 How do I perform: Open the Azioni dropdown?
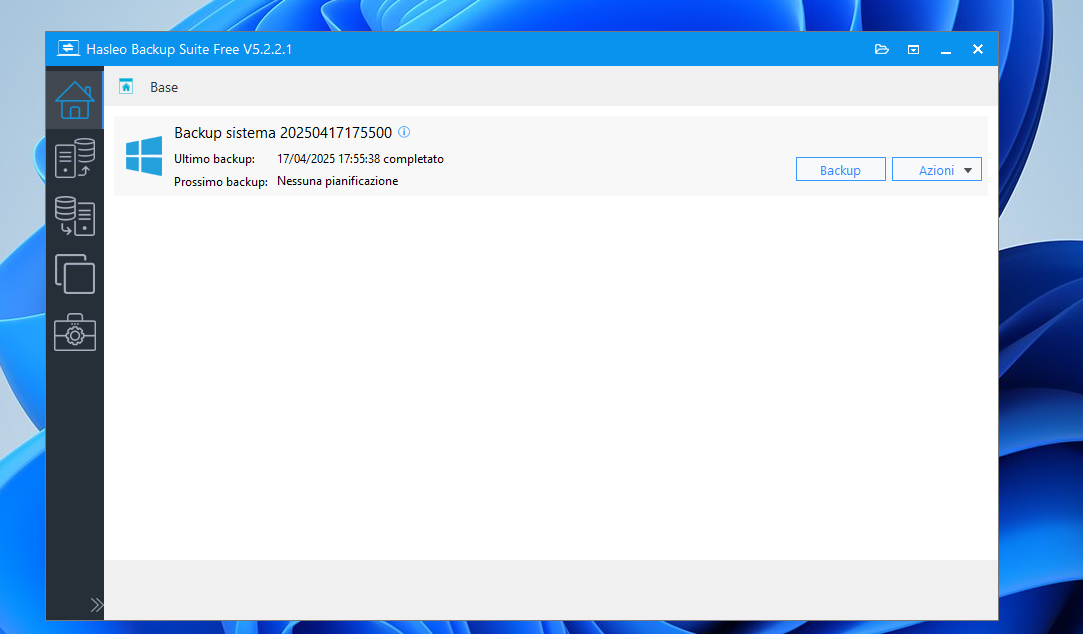pos(937,169)
